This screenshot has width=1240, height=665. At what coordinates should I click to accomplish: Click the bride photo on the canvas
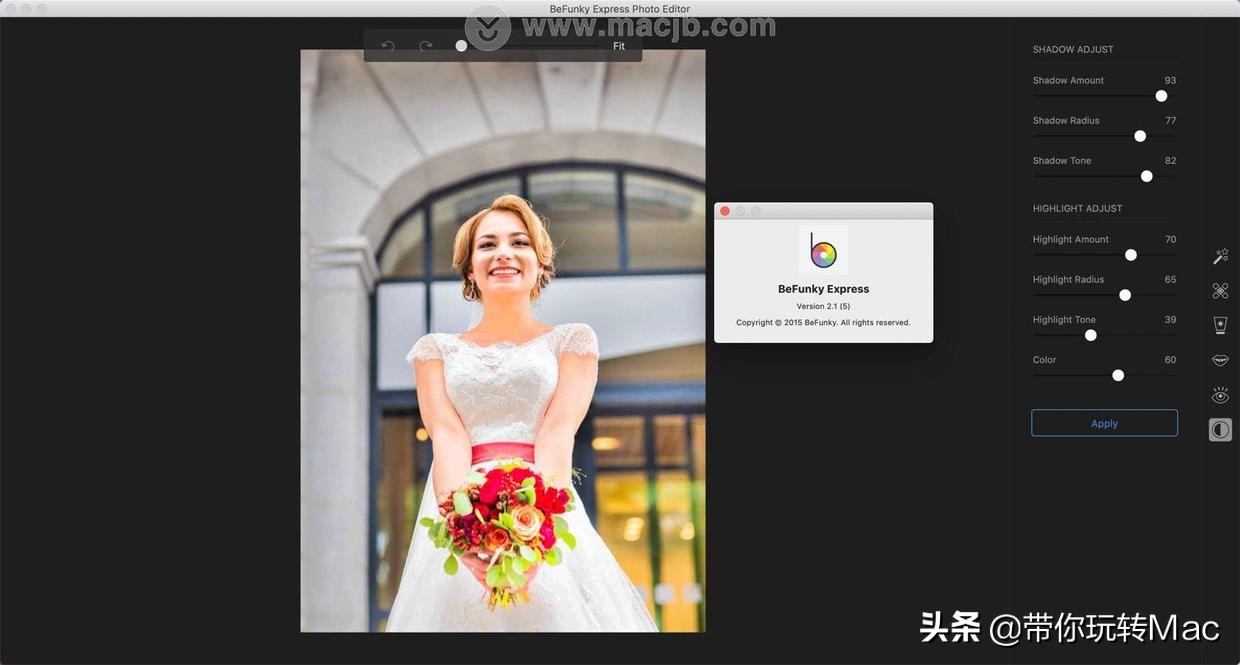503,341
